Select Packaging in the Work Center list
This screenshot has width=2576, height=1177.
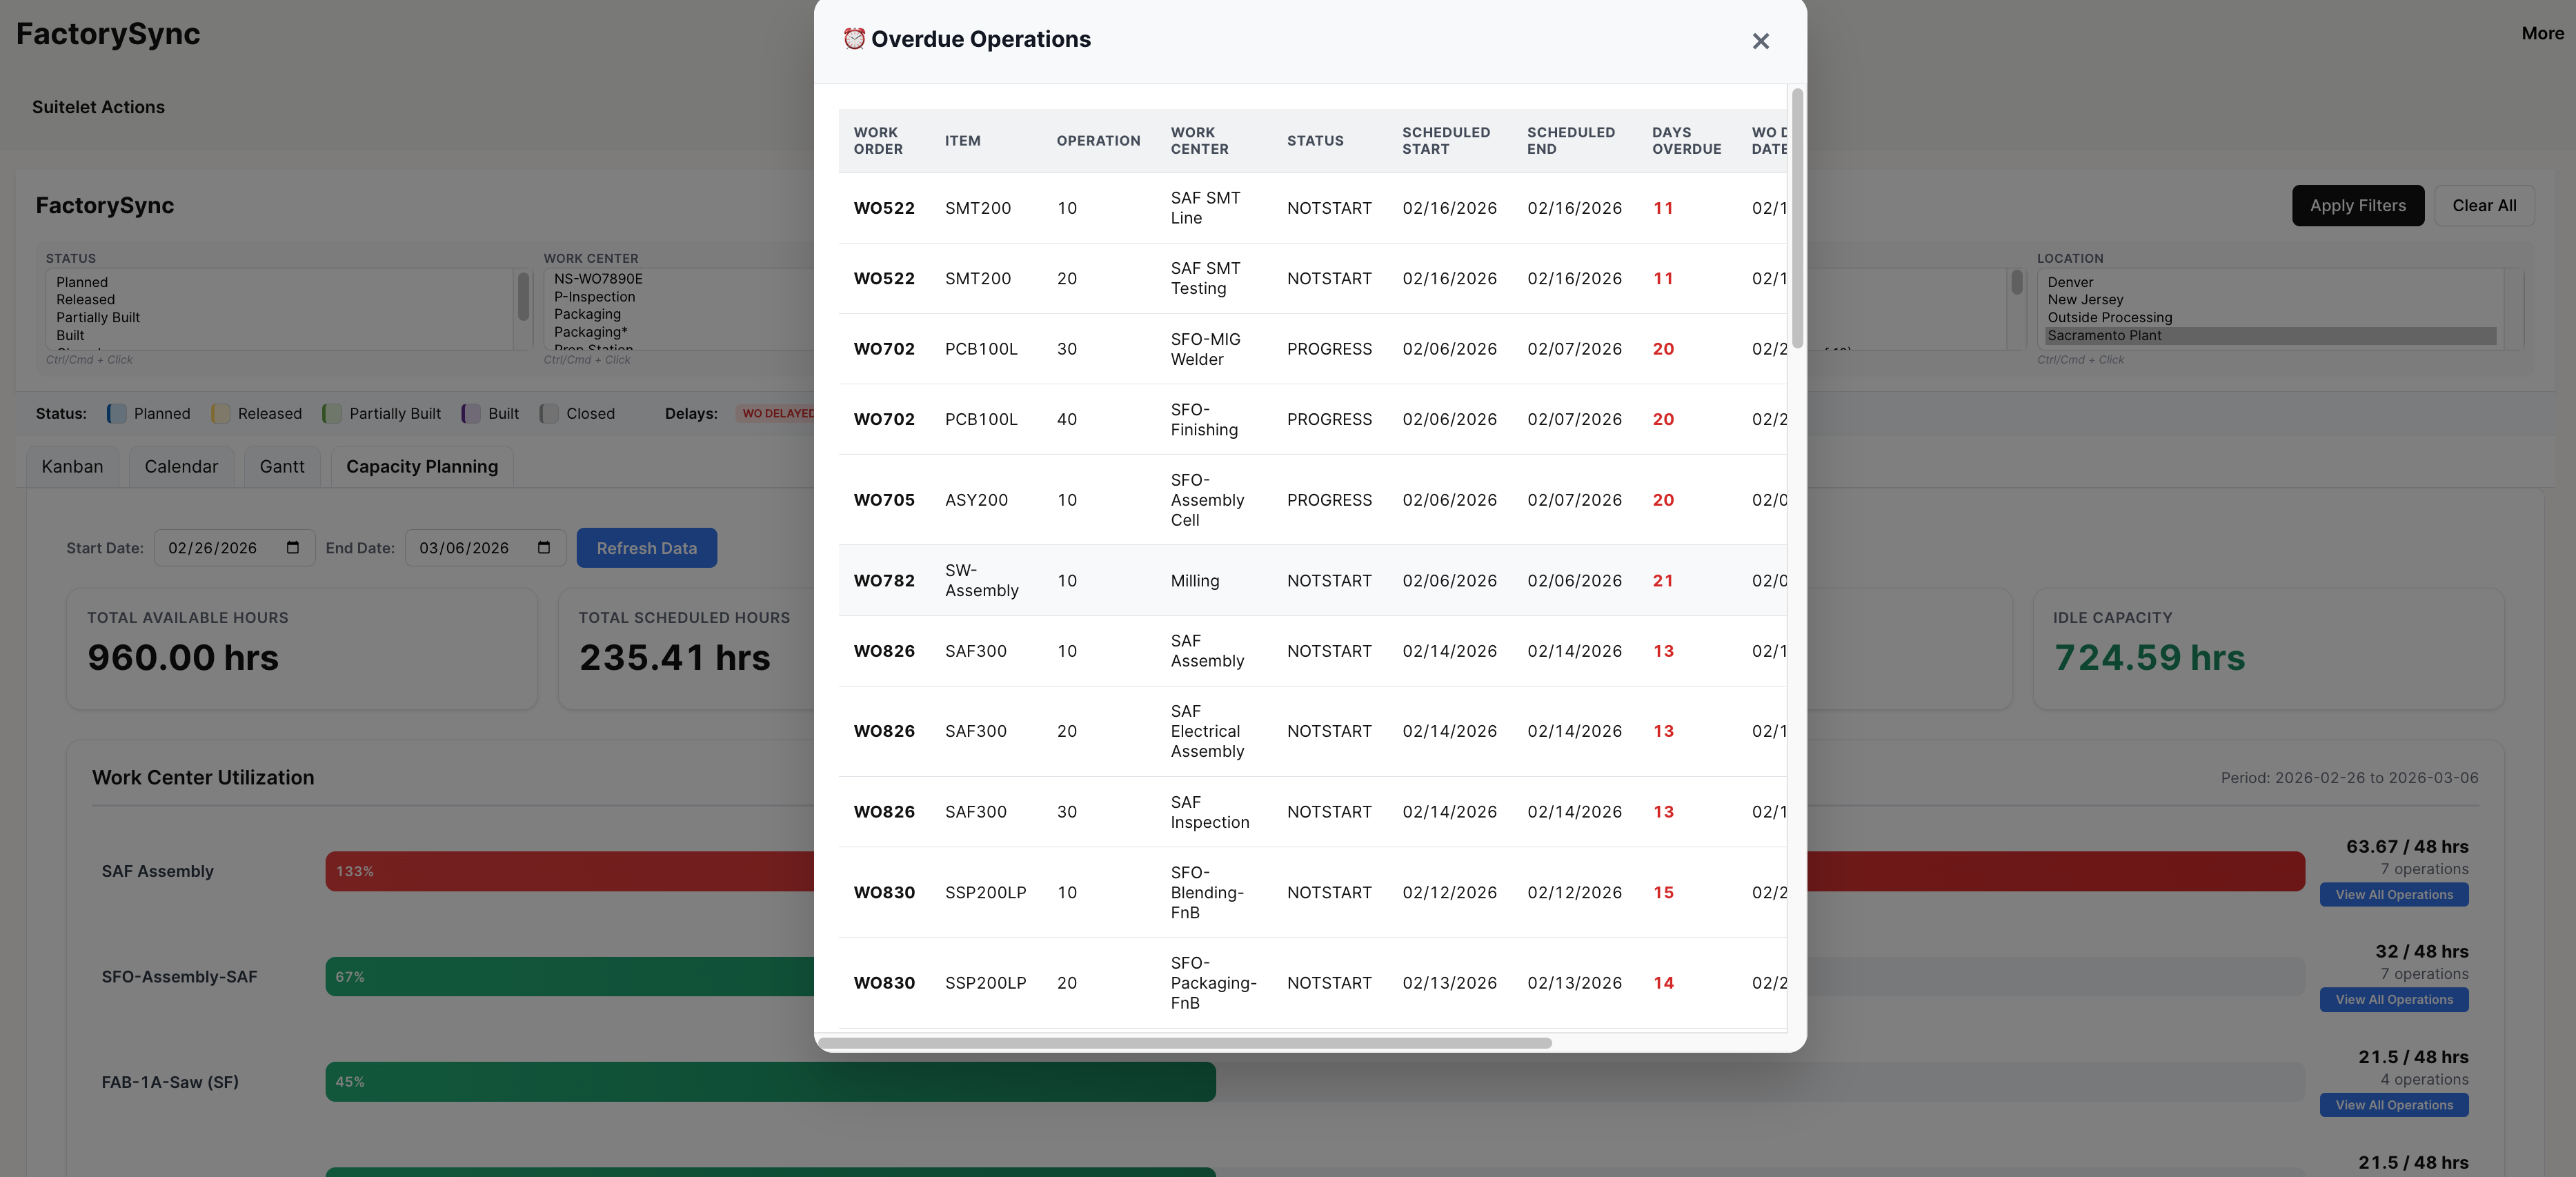click(x=588, y=314)
